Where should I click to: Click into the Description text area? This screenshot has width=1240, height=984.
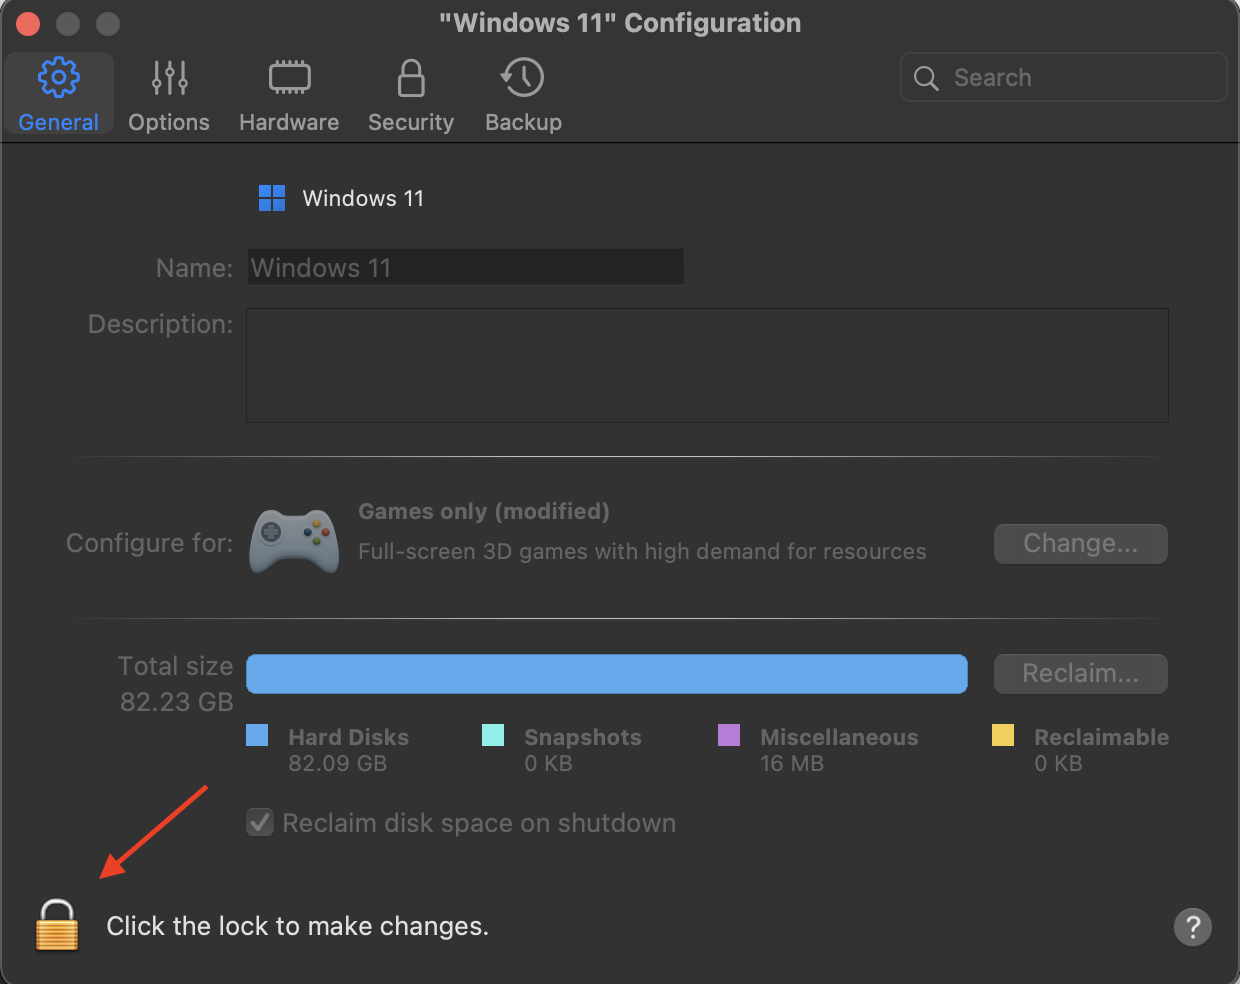point(707,365)
